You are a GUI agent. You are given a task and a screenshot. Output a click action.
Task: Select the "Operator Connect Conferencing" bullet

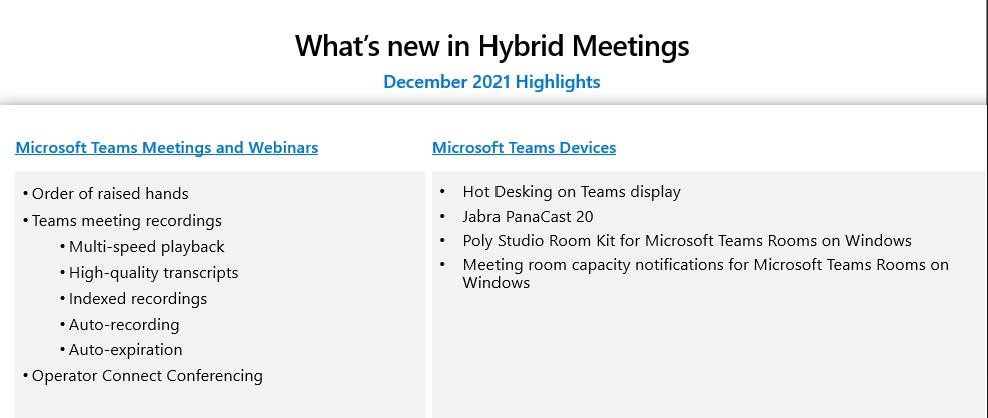click(x=147, y=376)
